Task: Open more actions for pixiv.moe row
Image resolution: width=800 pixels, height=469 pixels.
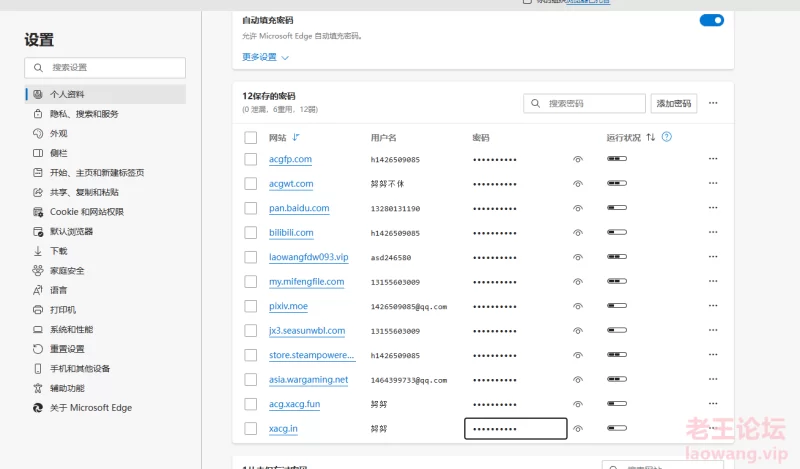Action: point(713,306)
